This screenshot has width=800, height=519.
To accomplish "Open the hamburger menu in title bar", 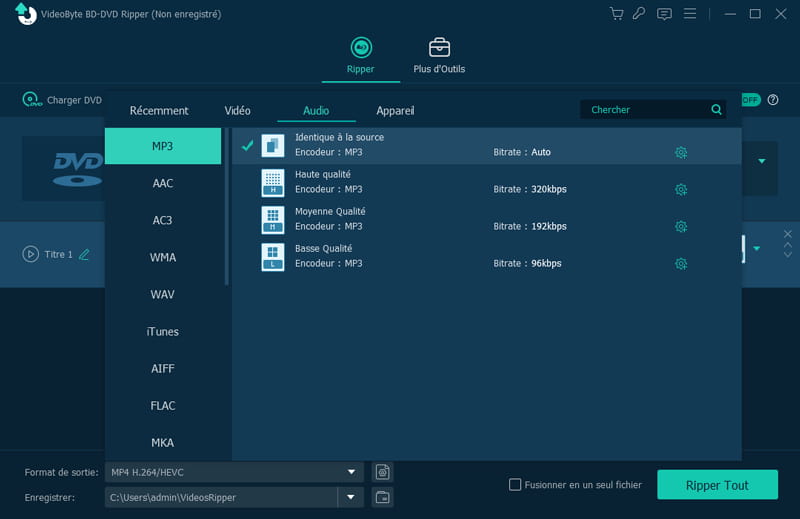I will coord(690,14).
